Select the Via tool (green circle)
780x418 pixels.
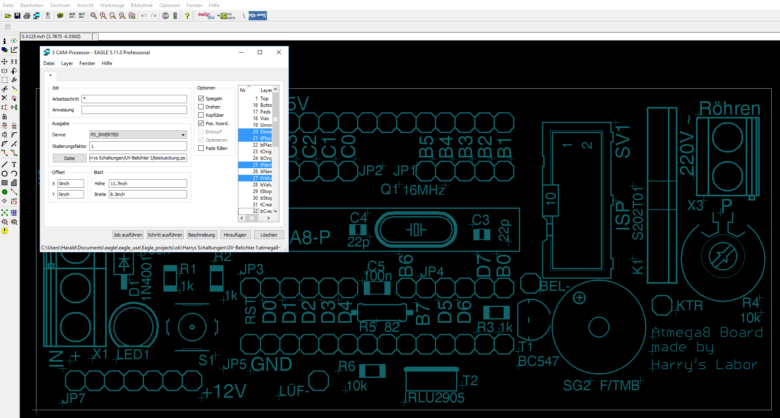pyautogui.click(x=4, y=192)
